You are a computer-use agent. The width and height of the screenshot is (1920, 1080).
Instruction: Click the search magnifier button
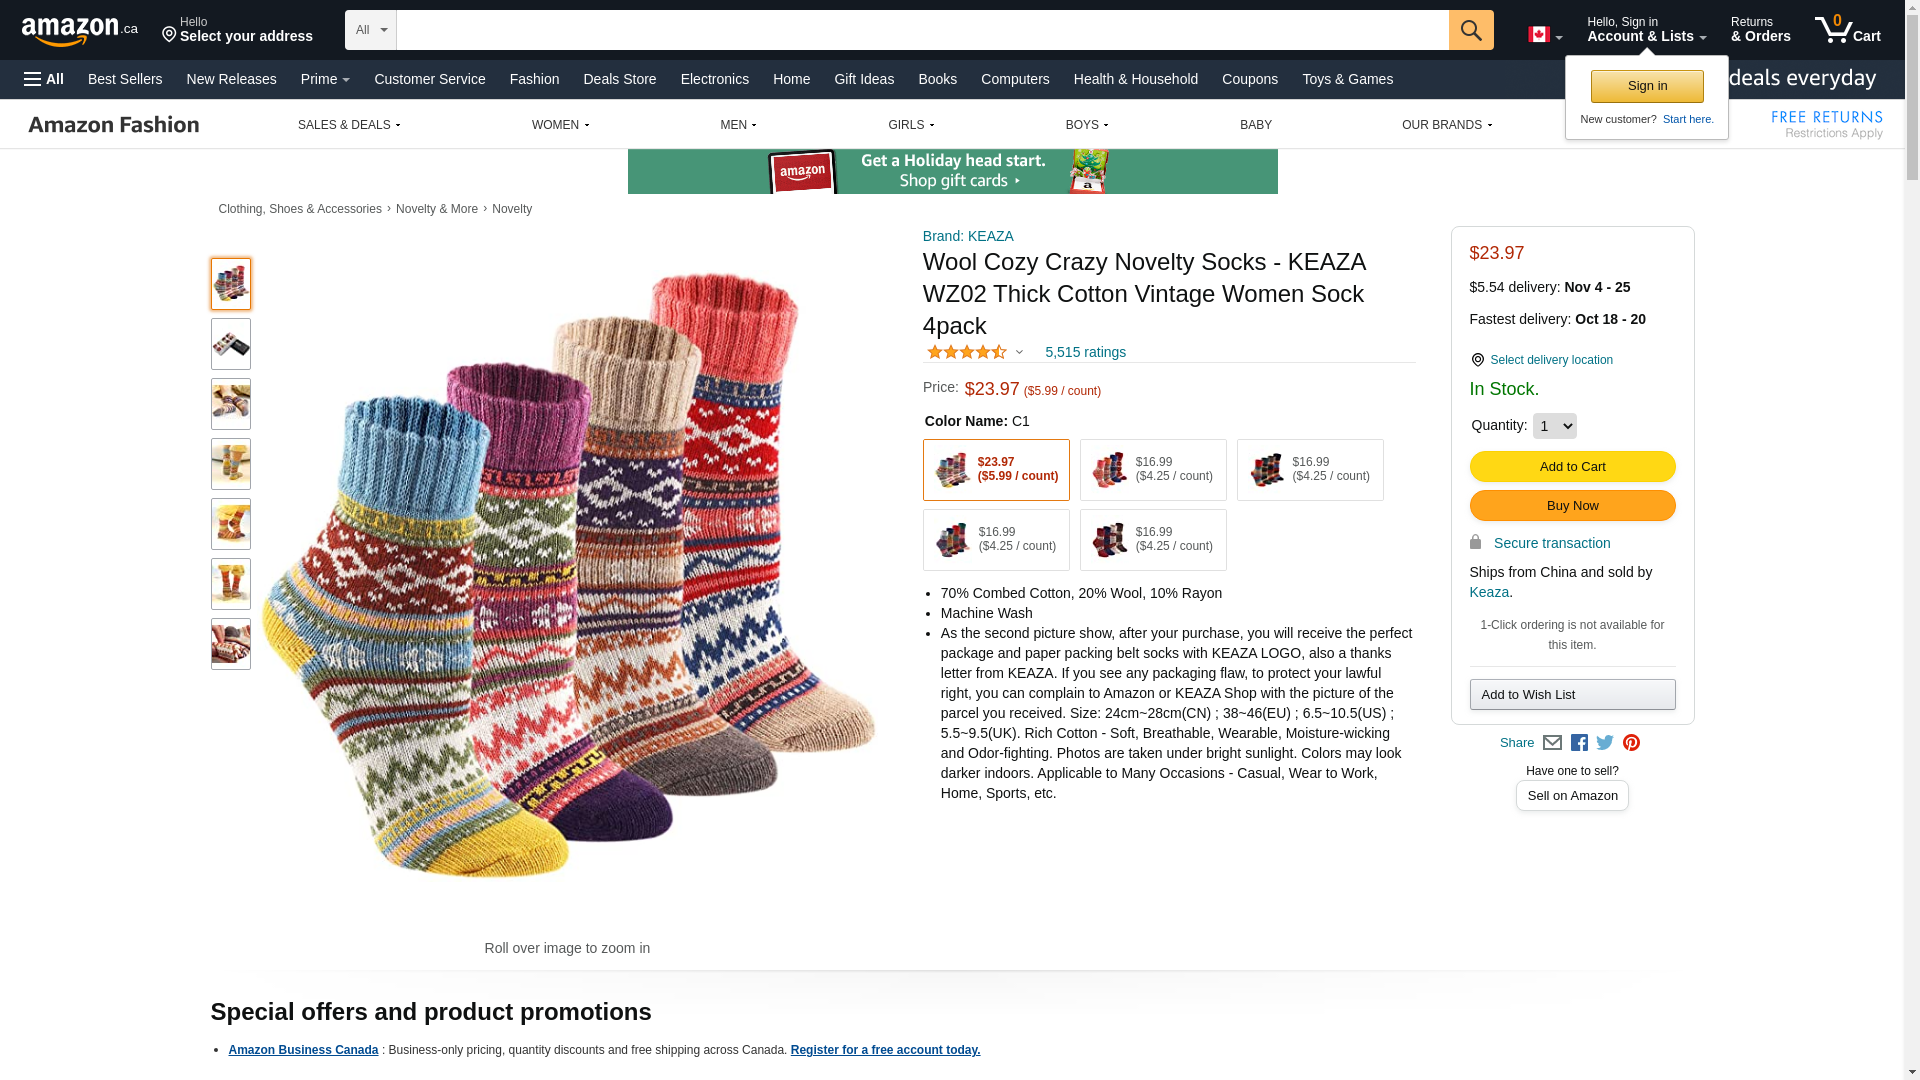click(x=1471, y=30)
